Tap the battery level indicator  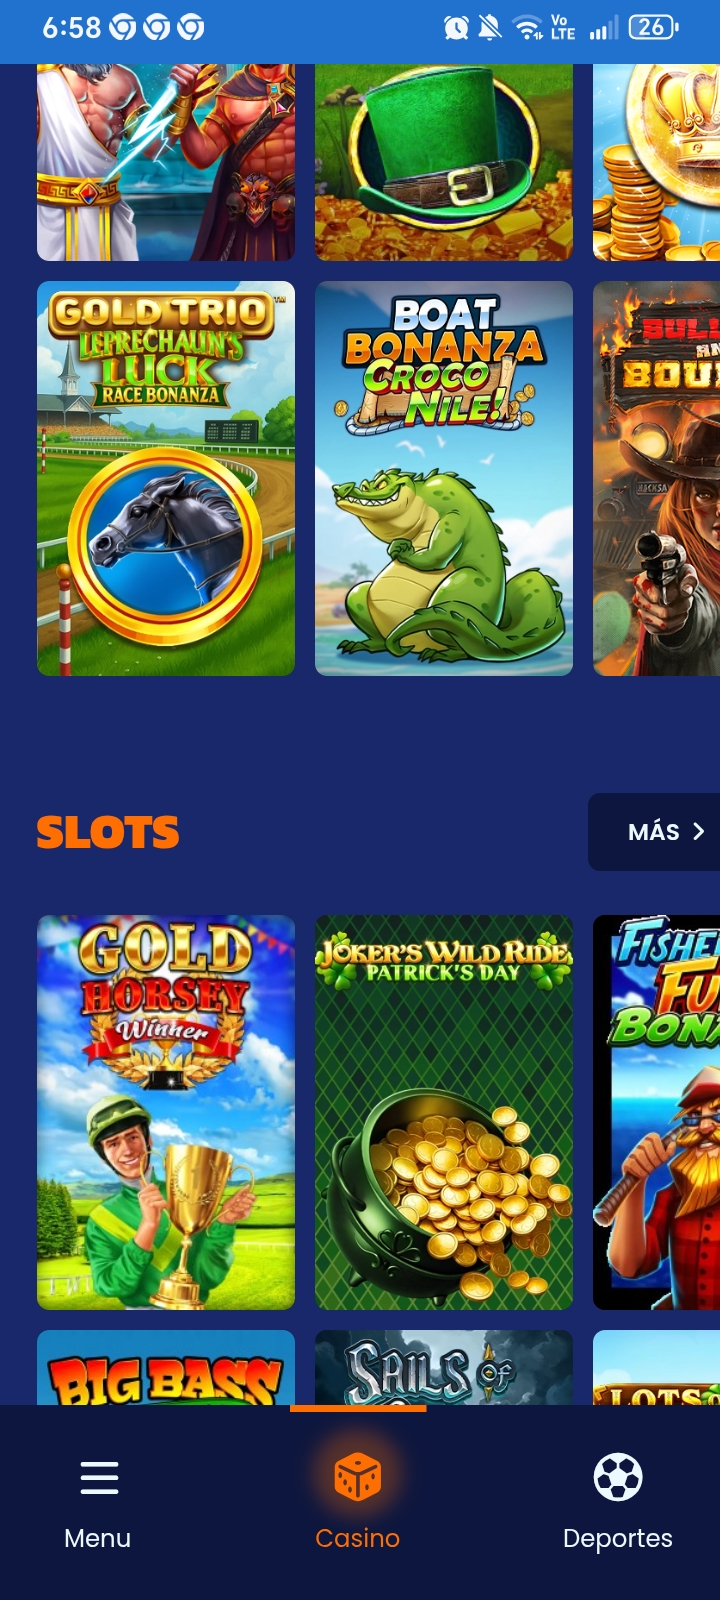click(653, 28)
